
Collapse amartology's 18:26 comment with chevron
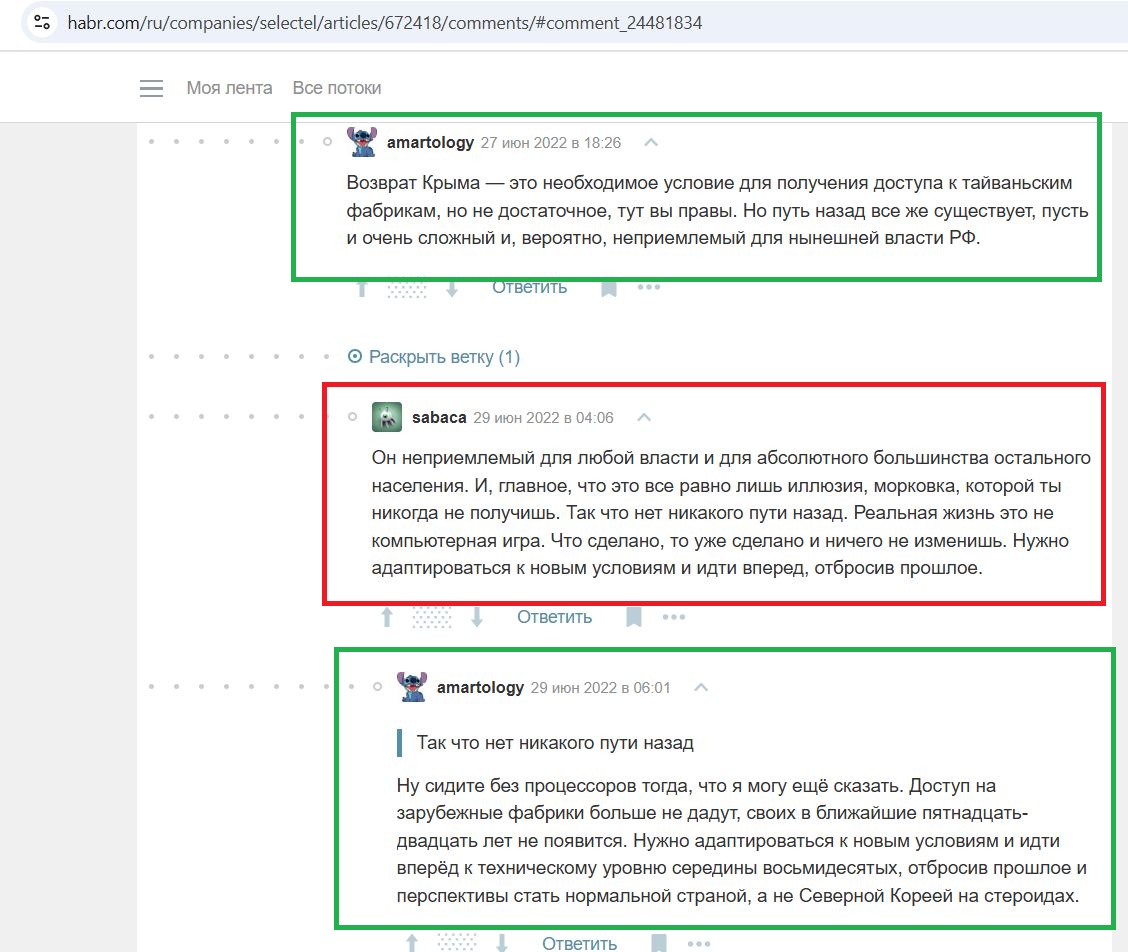click(651, 142)
